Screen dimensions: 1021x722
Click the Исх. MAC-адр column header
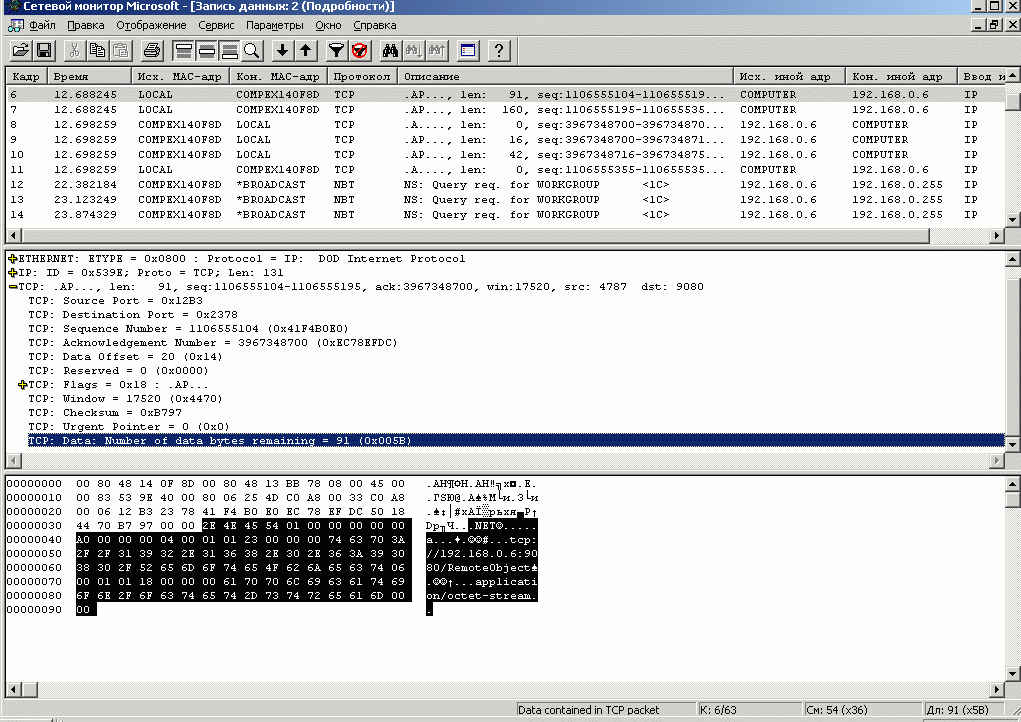tap(180, 76)
